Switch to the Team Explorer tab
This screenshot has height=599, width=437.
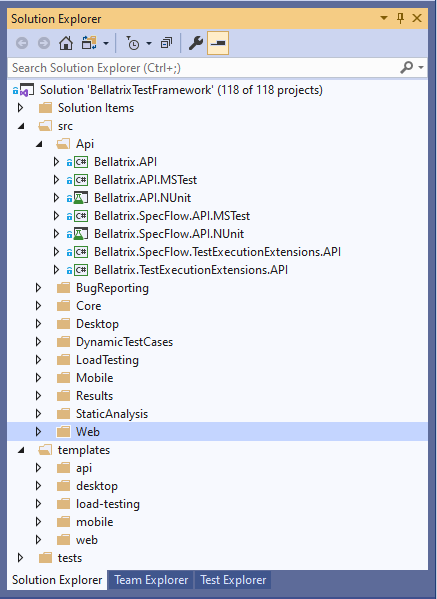pyautogui.click(x=151, y=580)
